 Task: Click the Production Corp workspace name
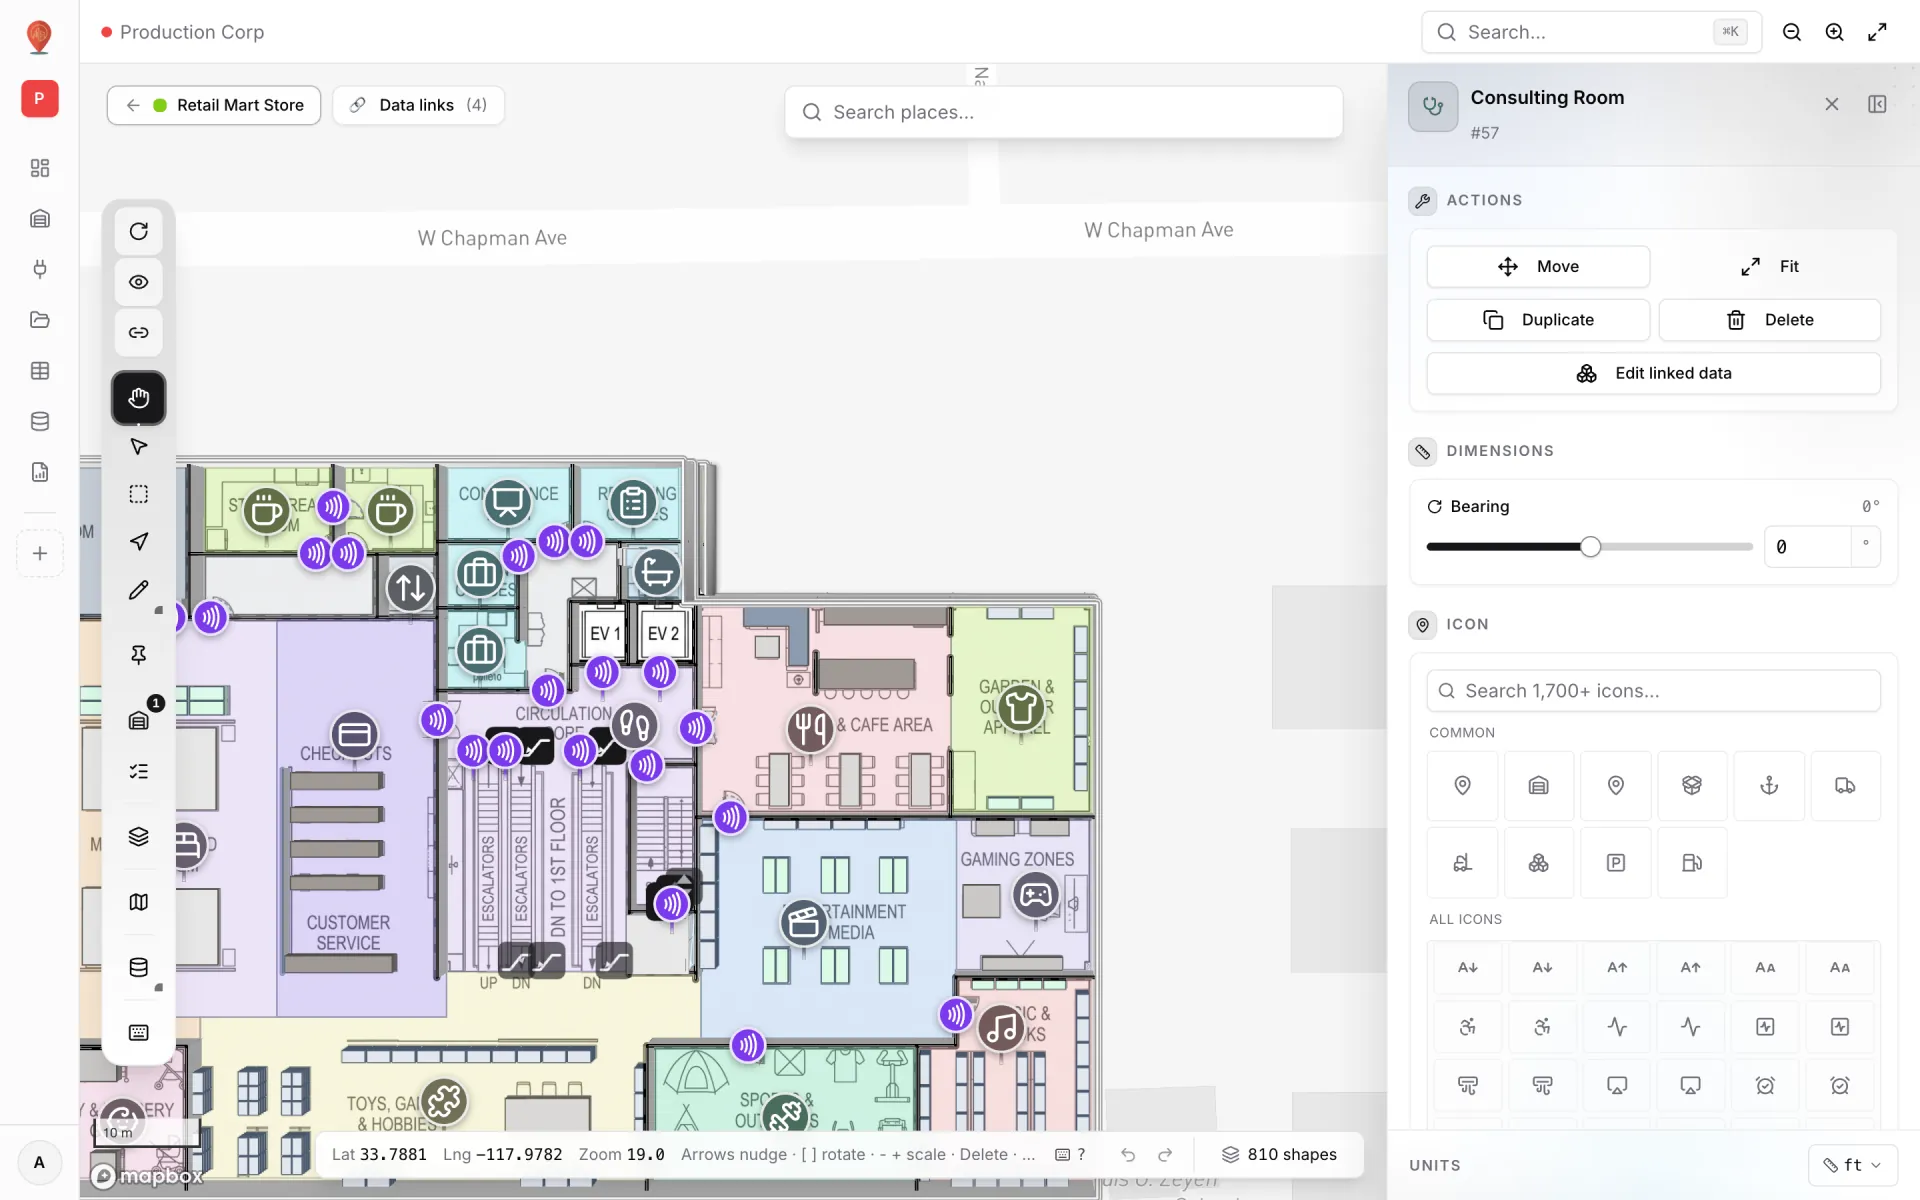[x=192, y=32]
